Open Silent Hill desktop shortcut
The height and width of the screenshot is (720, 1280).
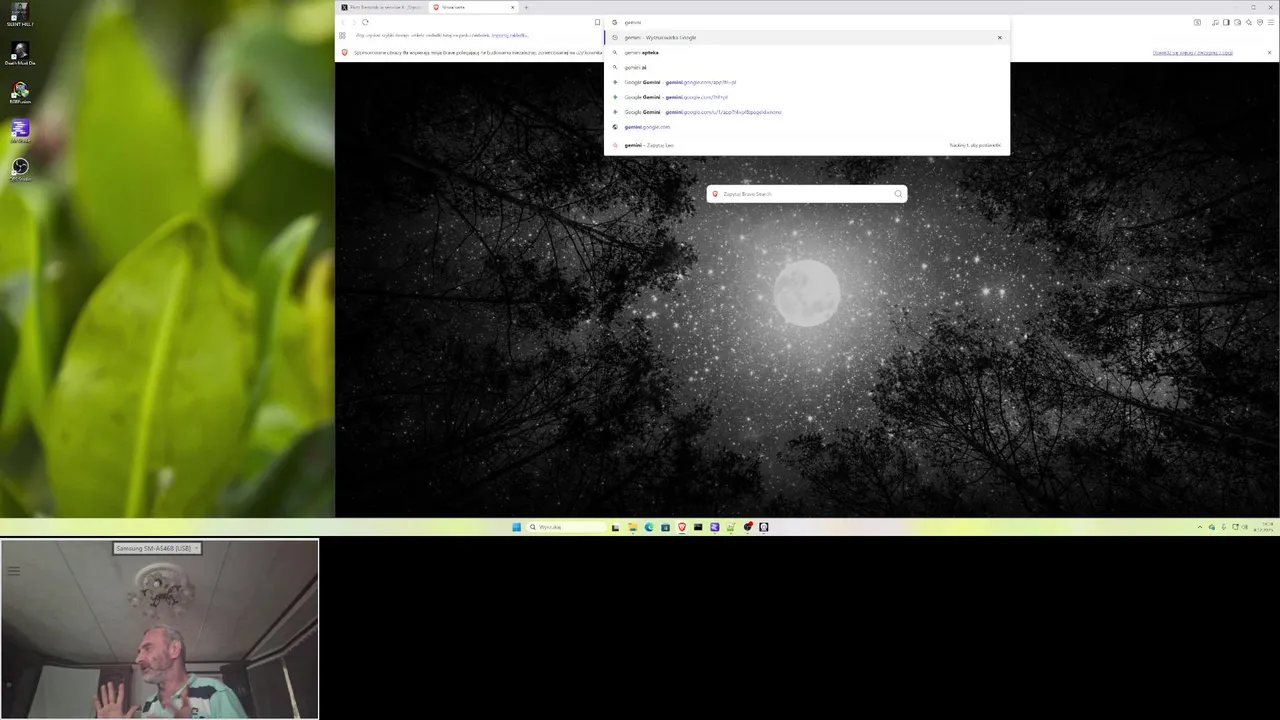[x=20, y=15]
